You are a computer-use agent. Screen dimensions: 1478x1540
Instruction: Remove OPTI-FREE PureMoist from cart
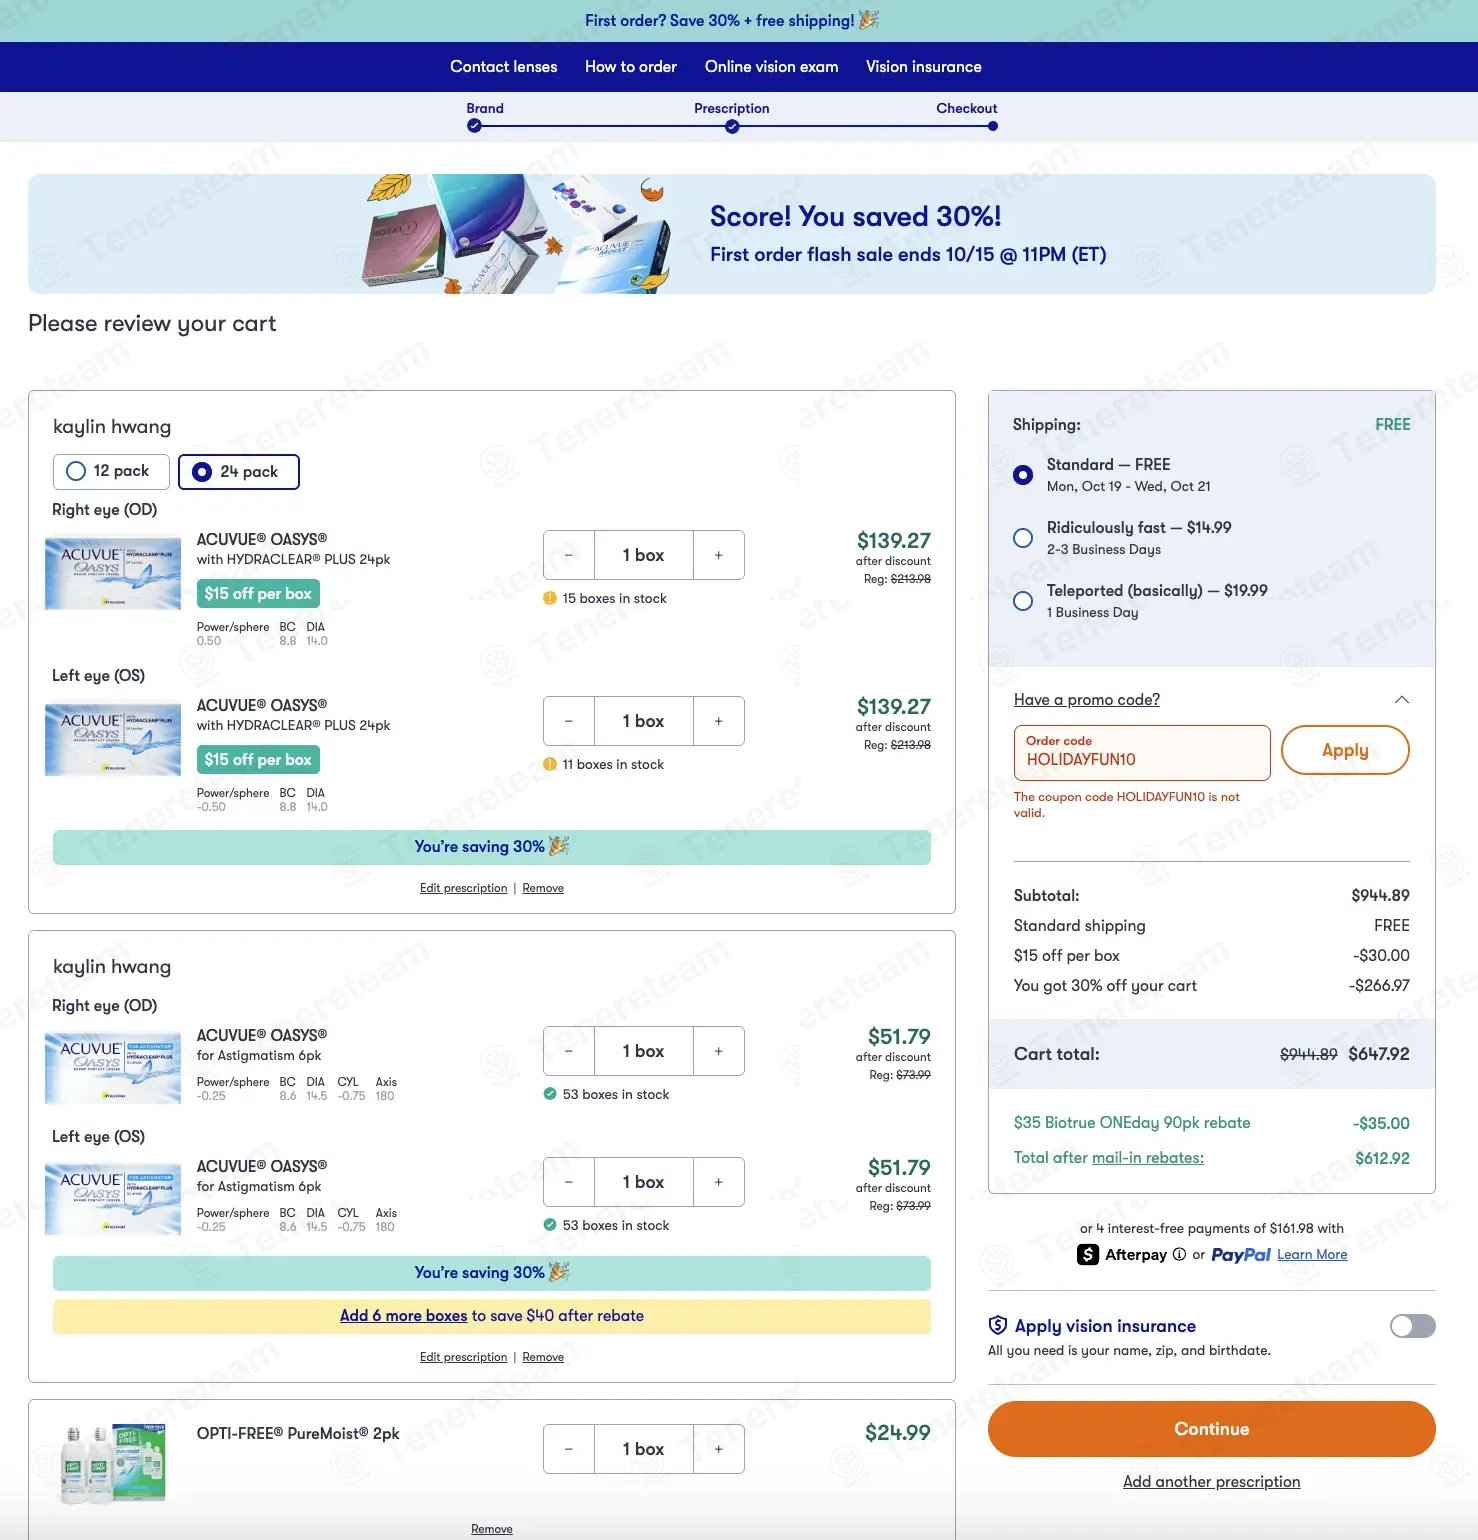[492, 1529]
